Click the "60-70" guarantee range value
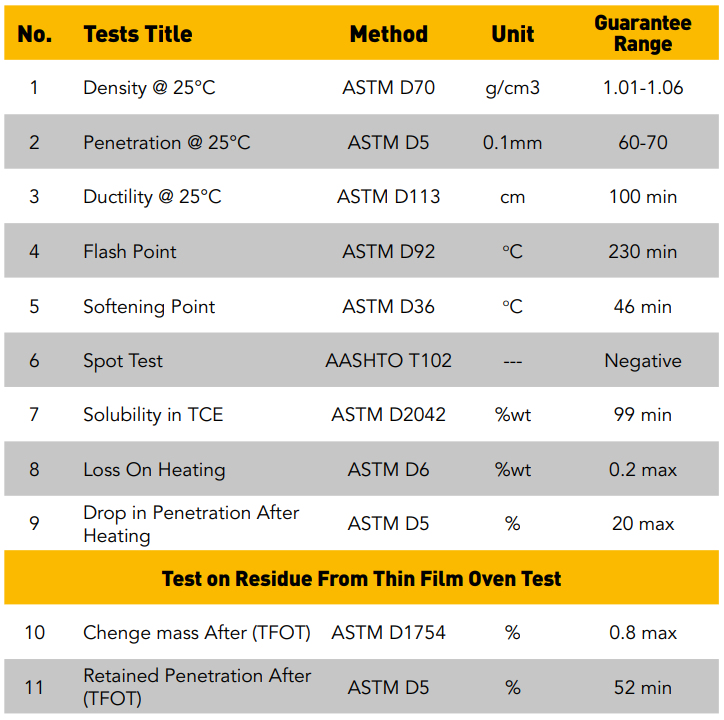This screenshot has width=724, height=720. (642, 142)
